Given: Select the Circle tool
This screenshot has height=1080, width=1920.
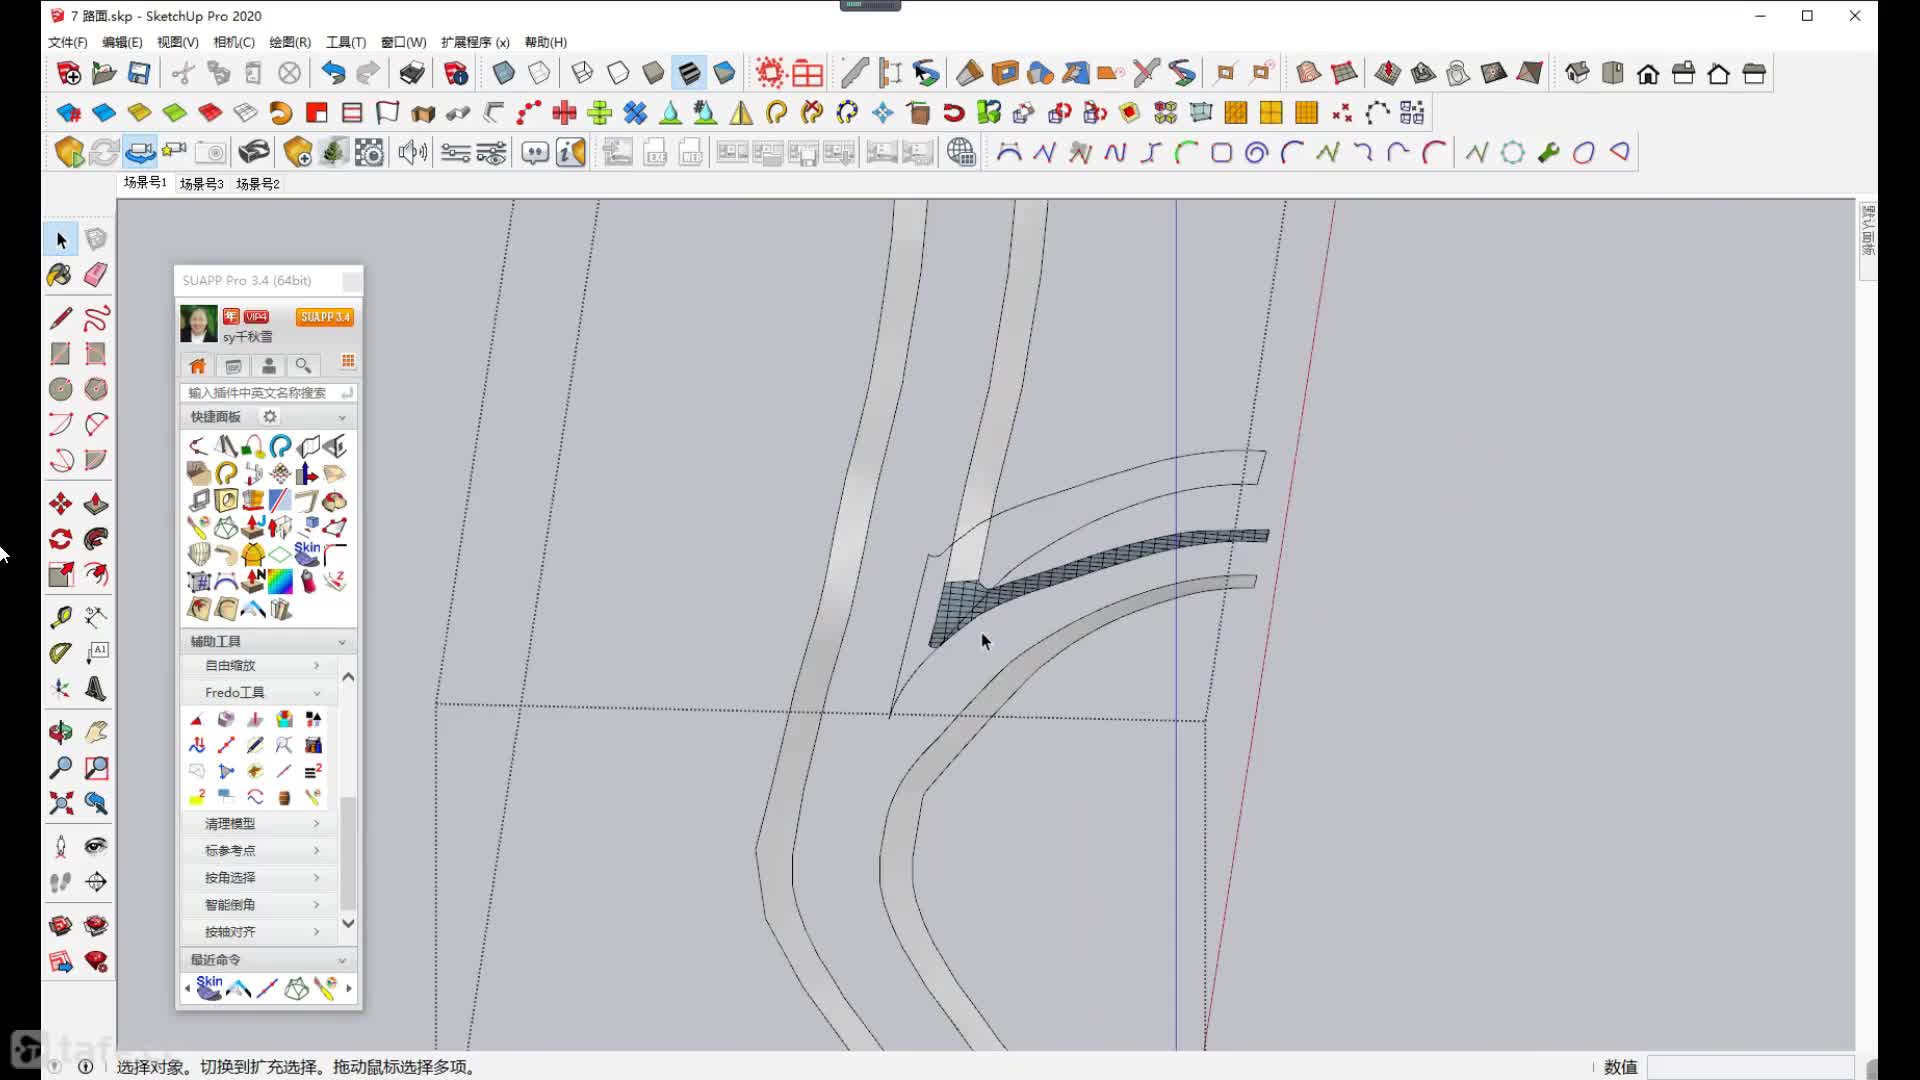Looking at the screenshot, I should point(61,389).
